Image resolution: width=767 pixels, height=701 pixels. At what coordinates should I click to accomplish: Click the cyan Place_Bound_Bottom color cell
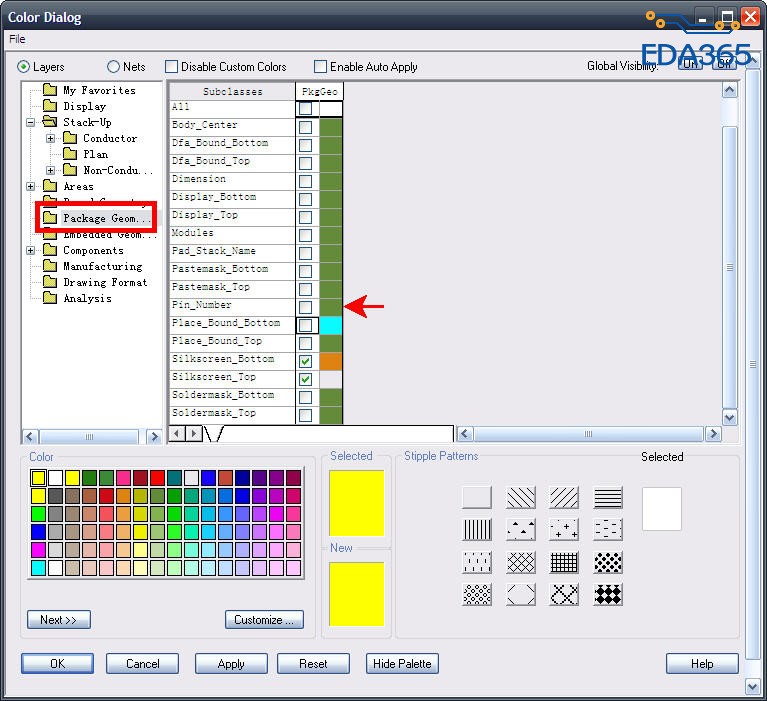[331, 325]
